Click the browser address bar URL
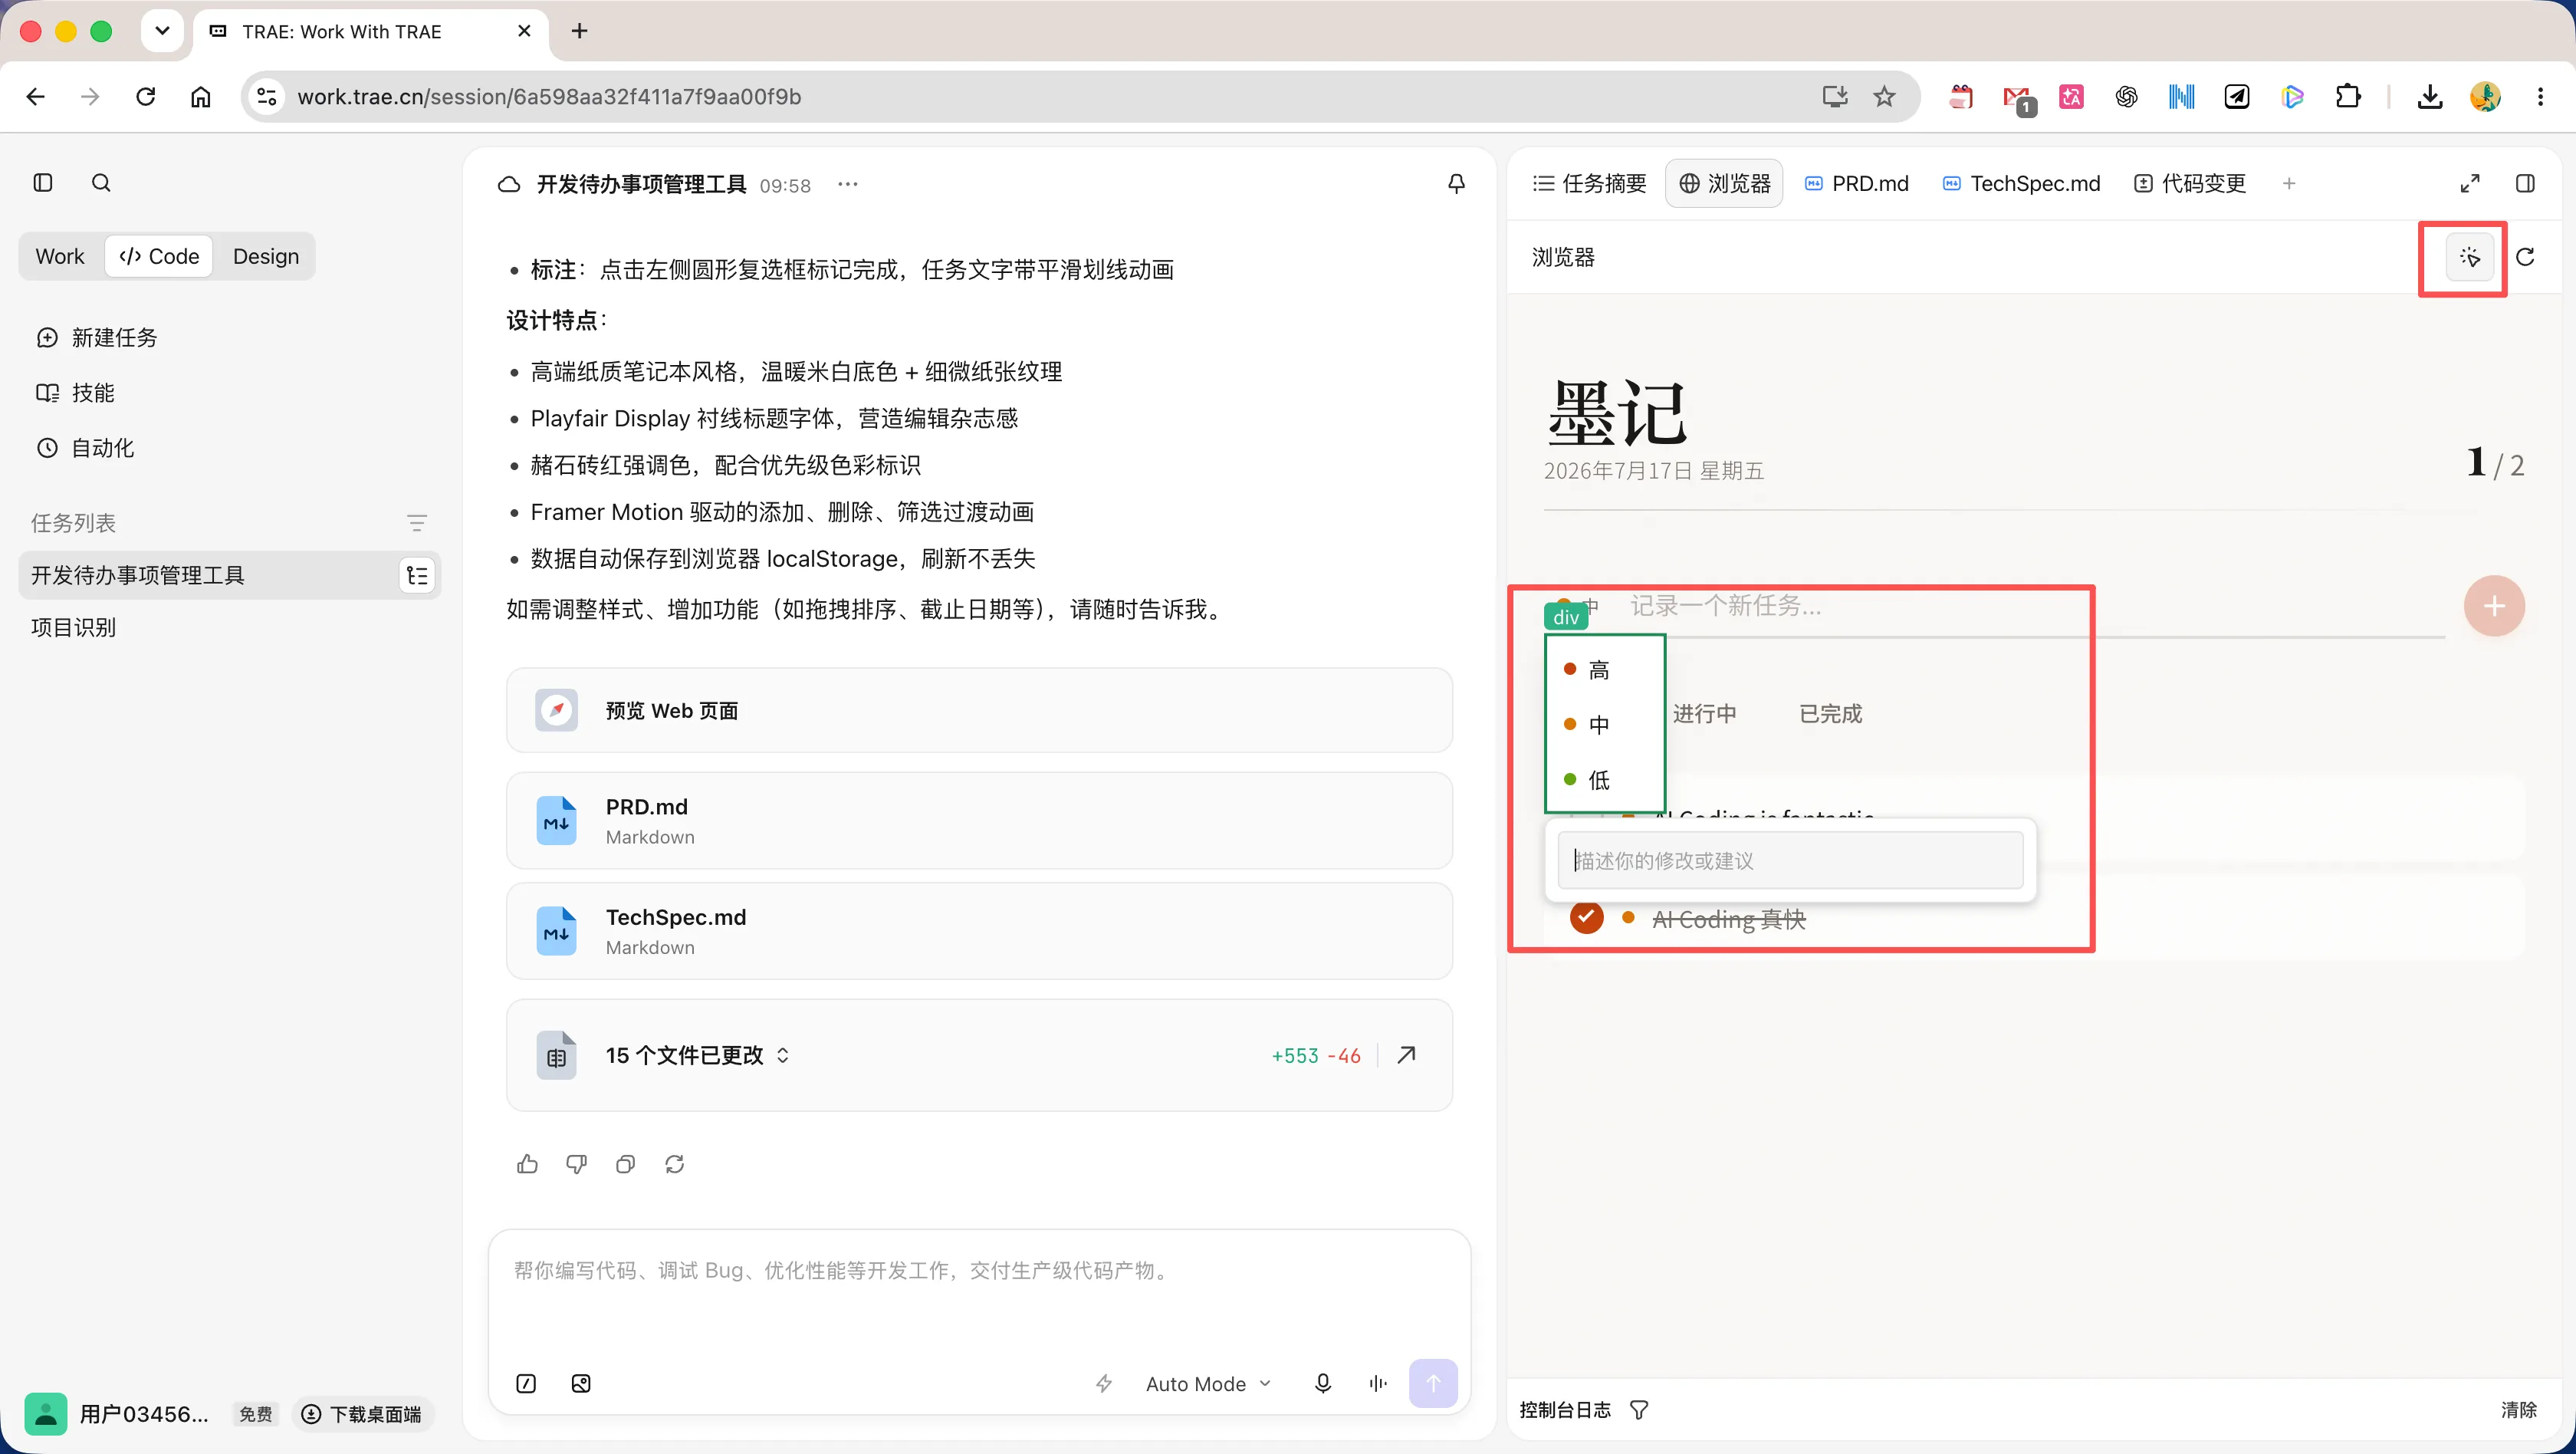 coord(549,97)
